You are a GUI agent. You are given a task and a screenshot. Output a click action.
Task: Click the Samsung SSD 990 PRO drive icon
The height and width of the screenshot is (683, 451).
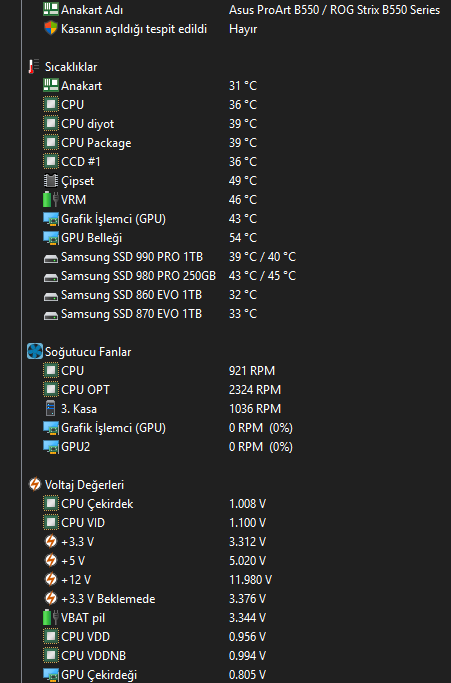click(x=51, y=259)
